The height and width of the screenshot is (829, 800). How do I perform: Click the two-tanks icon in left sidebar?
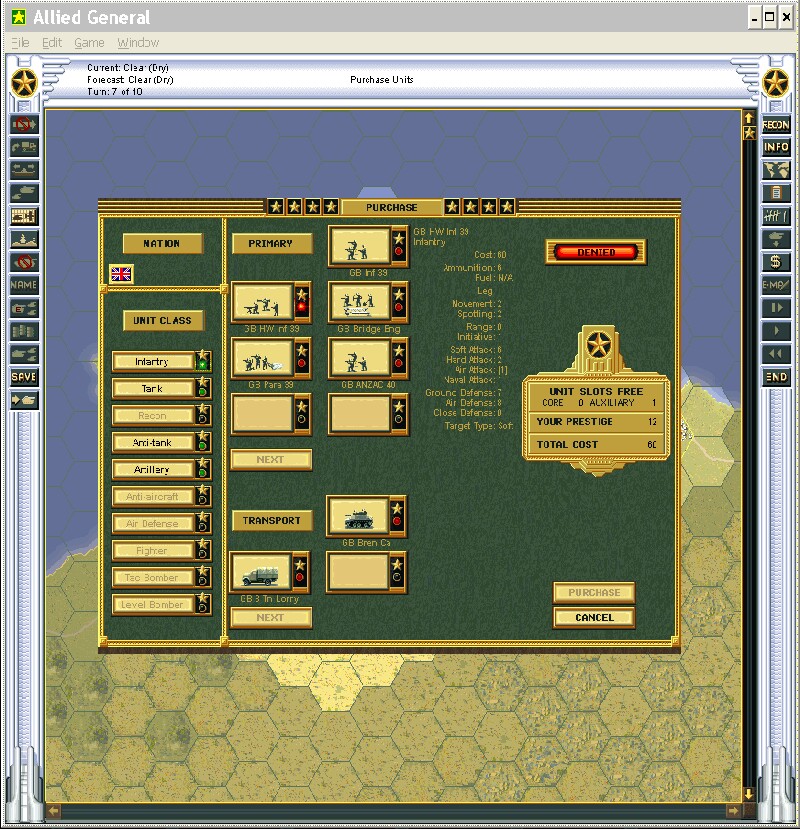click(x=24, y=193)
